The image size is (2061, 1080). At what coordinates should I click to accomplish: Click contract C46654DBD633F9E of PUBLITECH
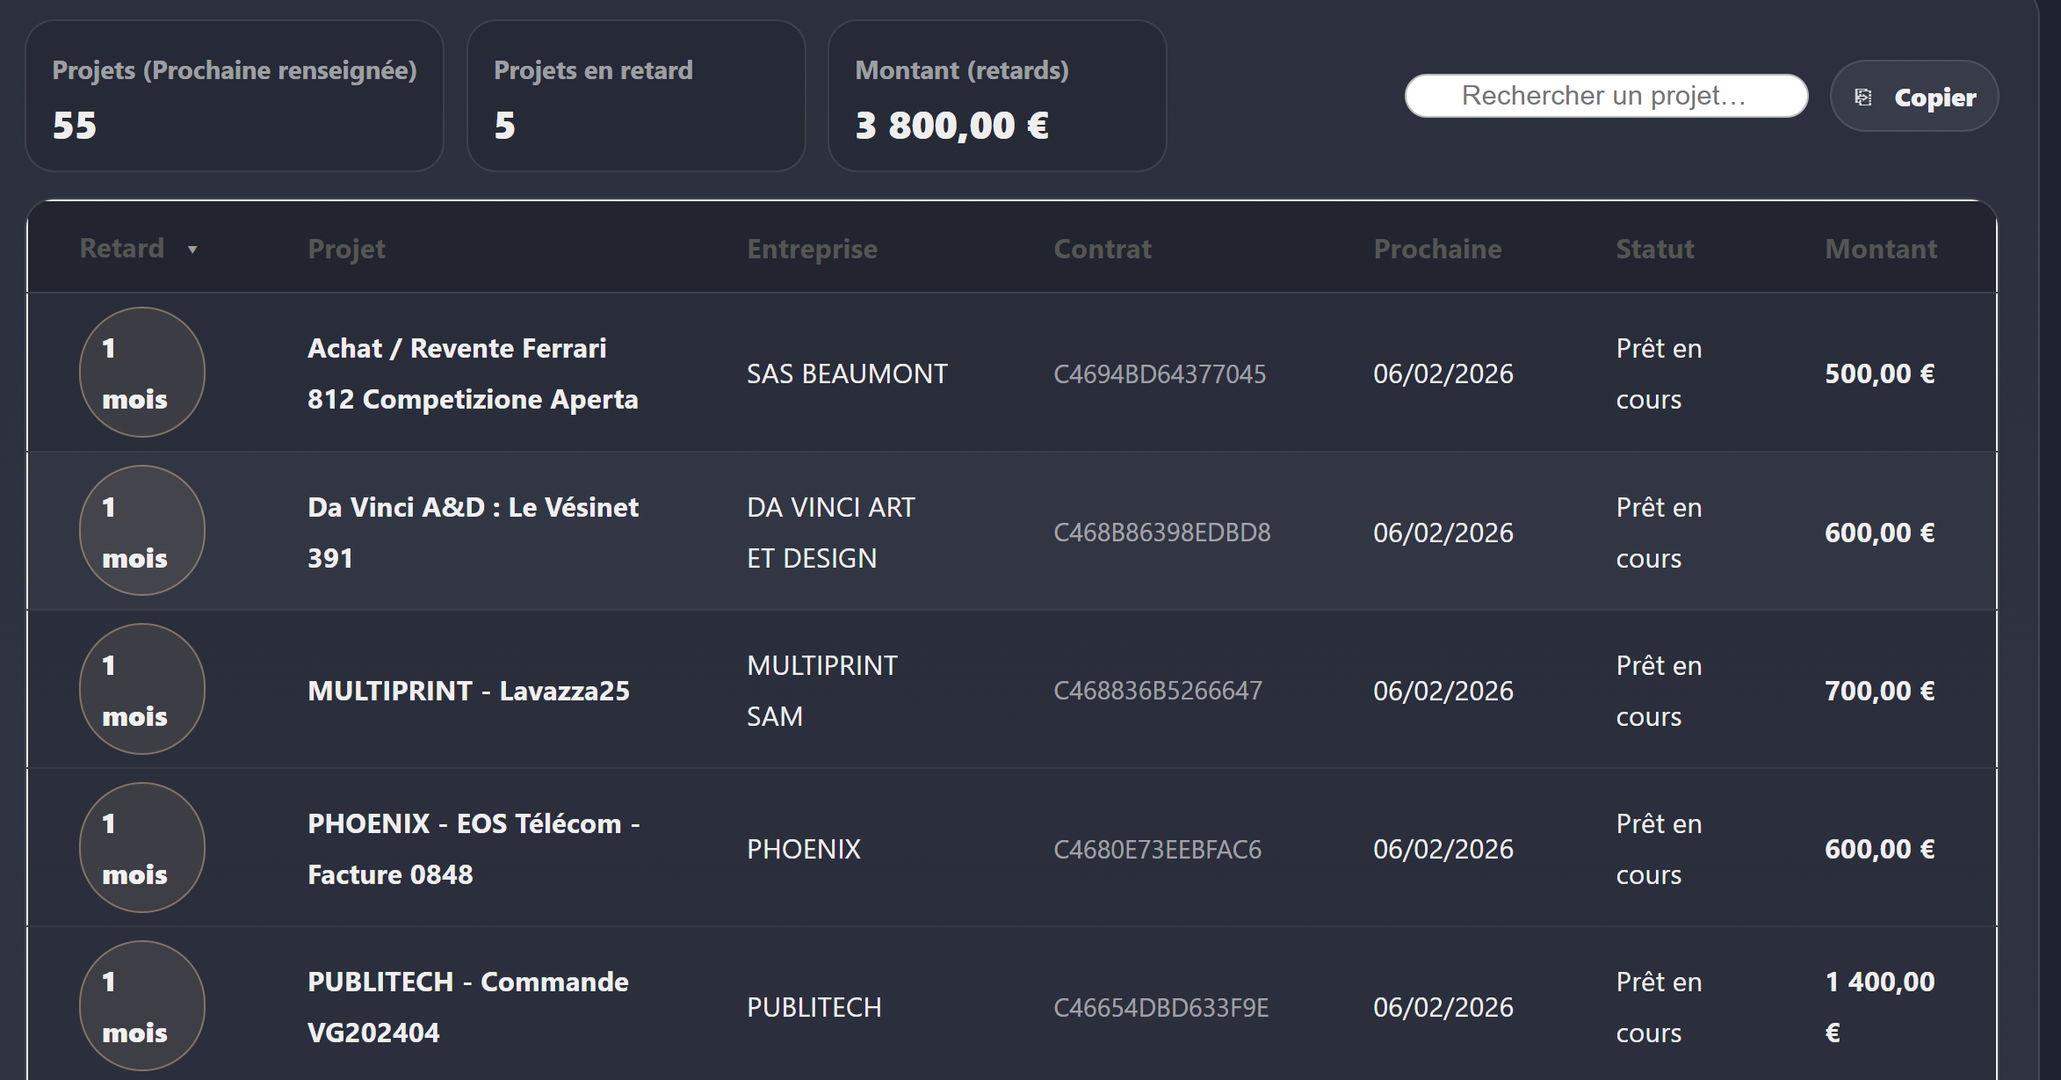[1161, 1008]
